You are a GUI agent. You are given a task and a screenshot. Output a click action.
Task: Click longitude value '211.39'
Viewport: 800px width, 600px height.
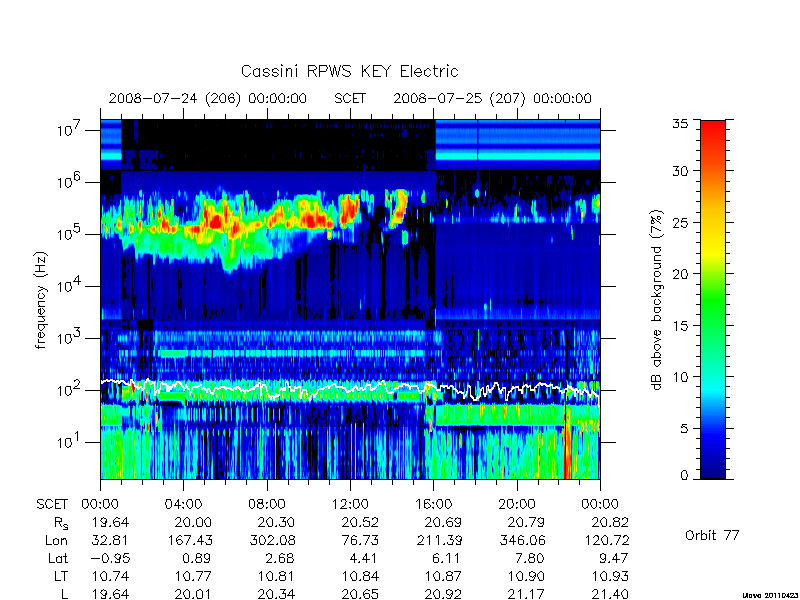(438, 540)
